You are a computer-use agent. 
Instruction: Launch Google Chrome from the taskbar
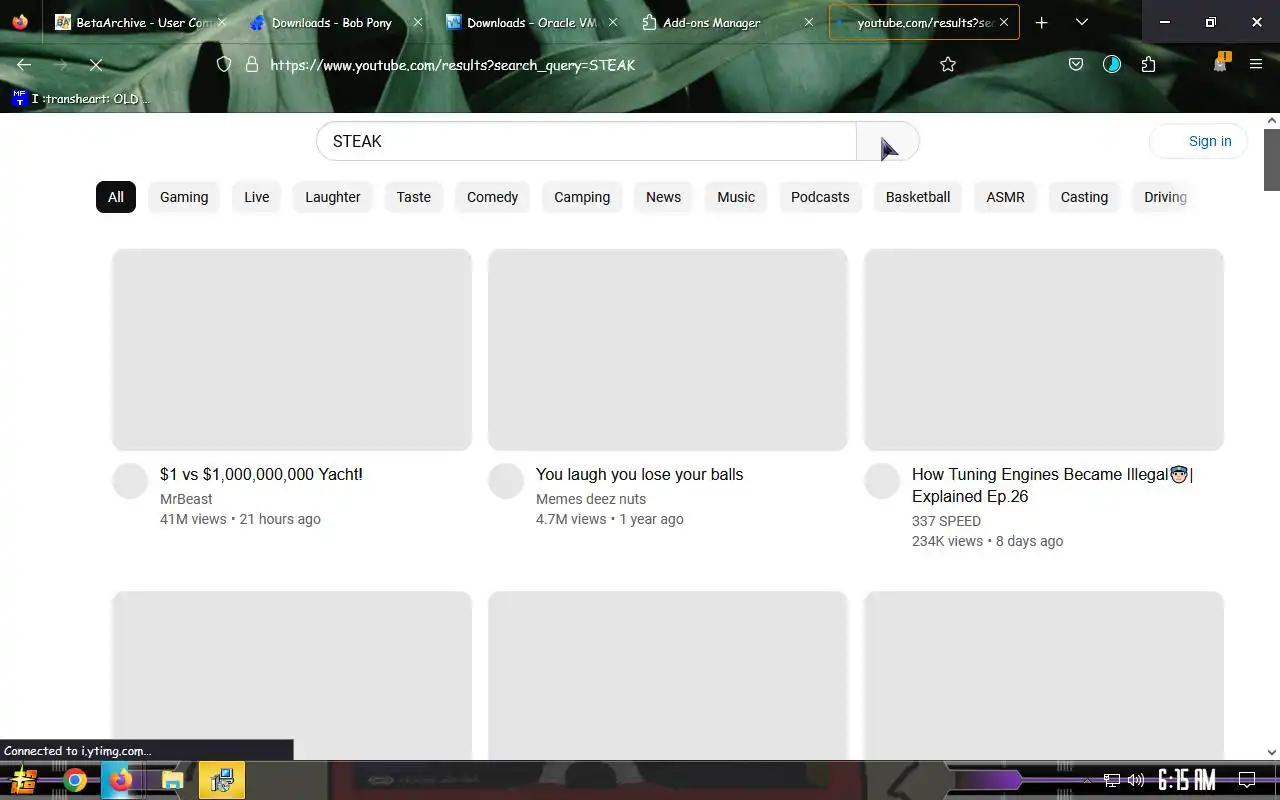[x=75, y=780]
